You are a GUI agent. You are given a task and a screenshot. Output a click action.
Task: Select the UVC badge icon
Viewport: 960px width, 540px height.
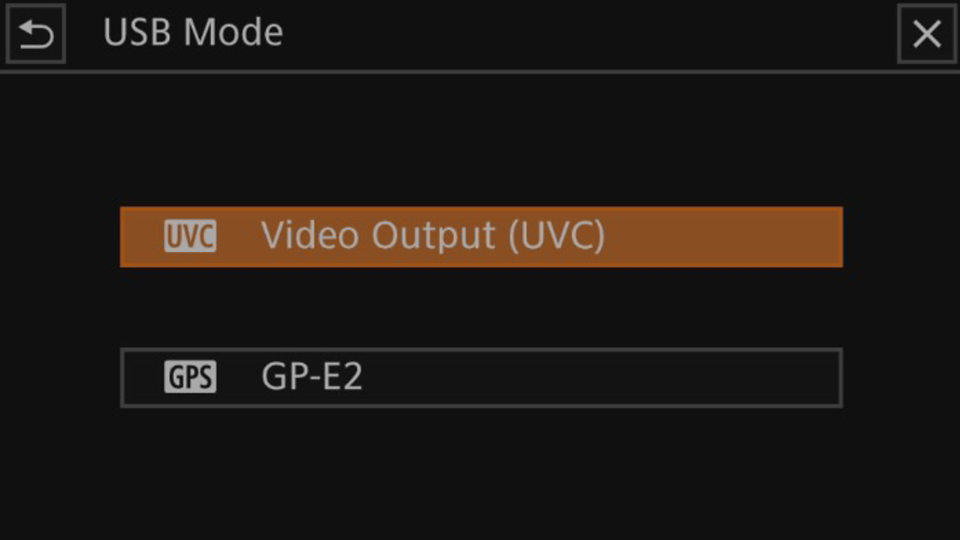[190, 236]
